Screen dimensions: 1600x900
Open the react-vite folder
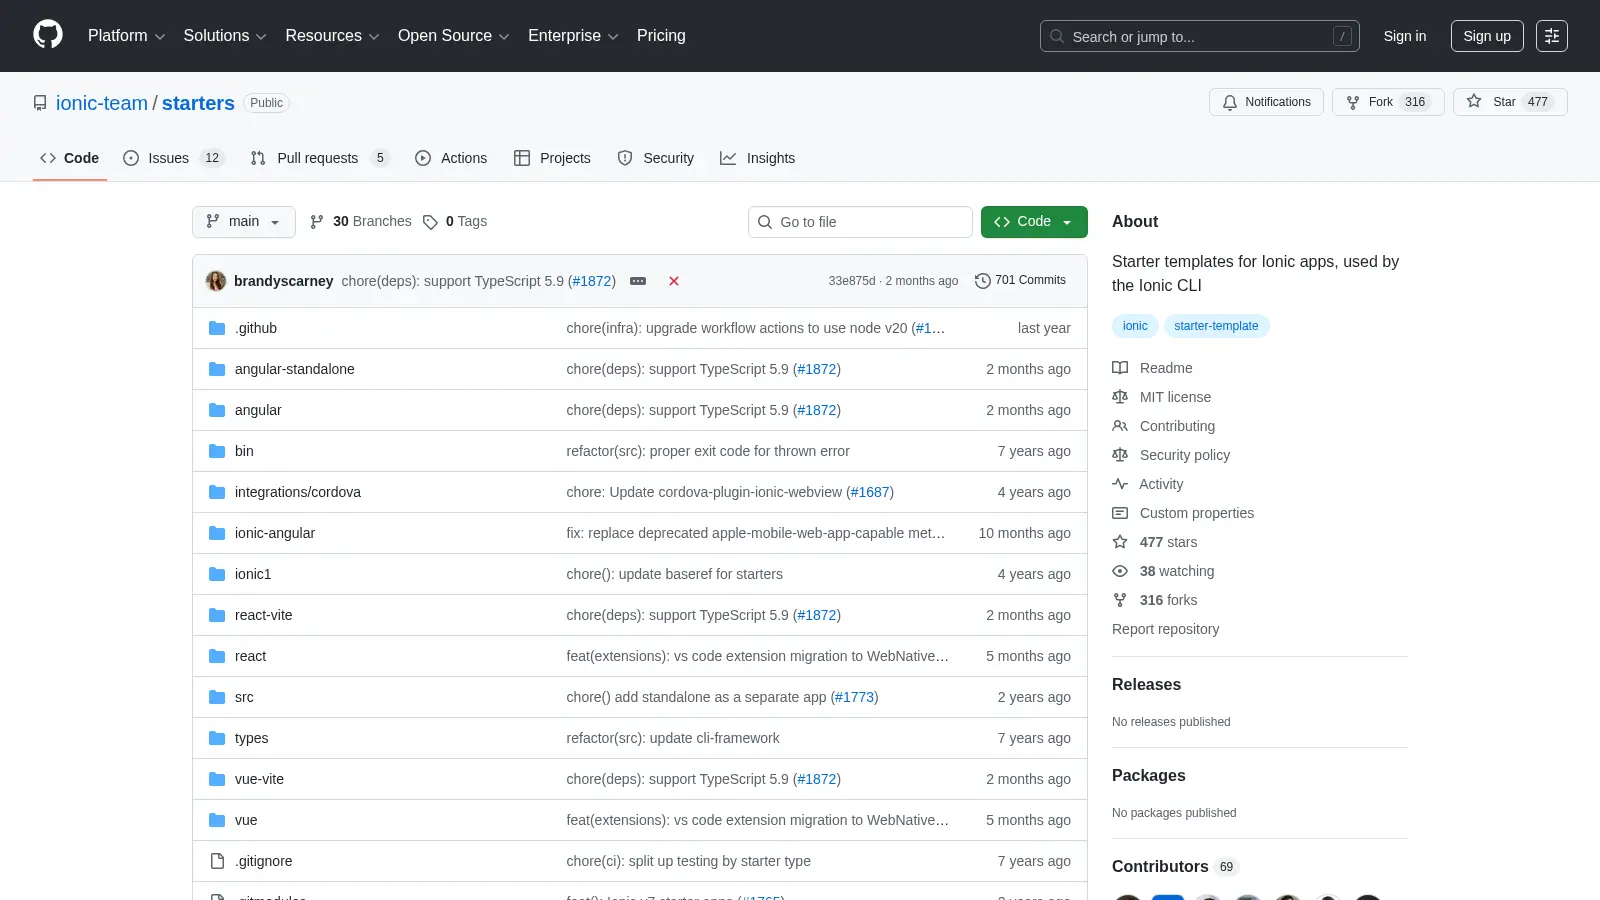264,615
